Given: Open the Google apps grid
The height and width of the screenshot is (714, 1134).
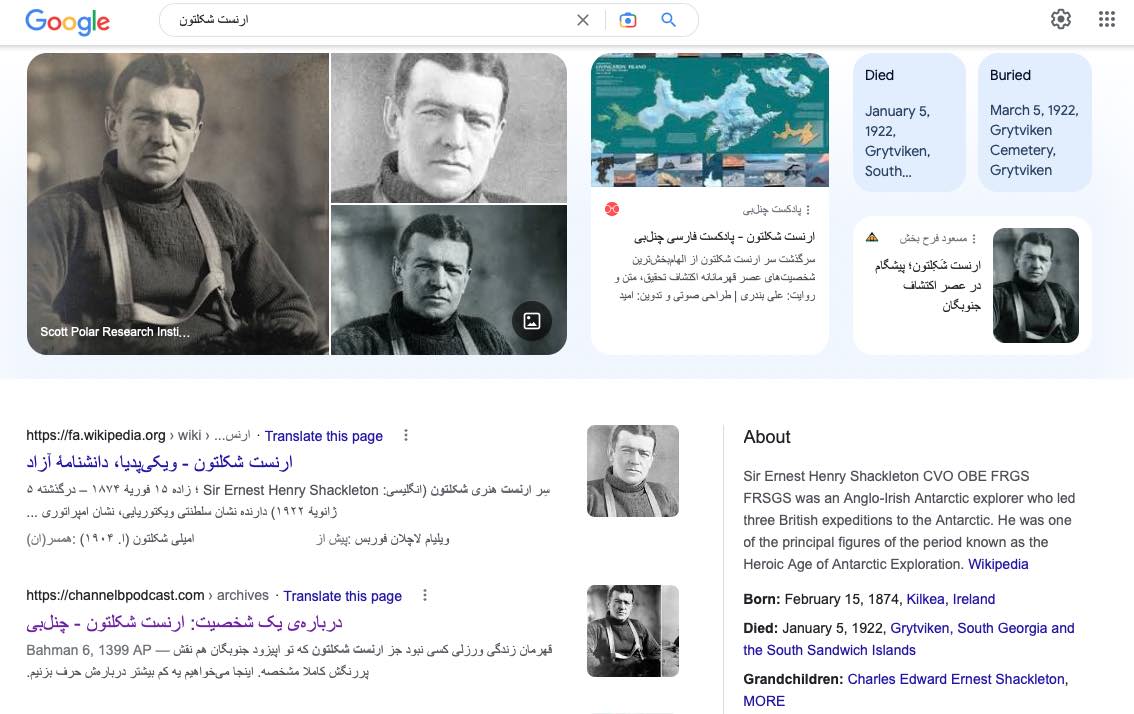Looking at the screenshot, I should click(x=1107, y=19).
